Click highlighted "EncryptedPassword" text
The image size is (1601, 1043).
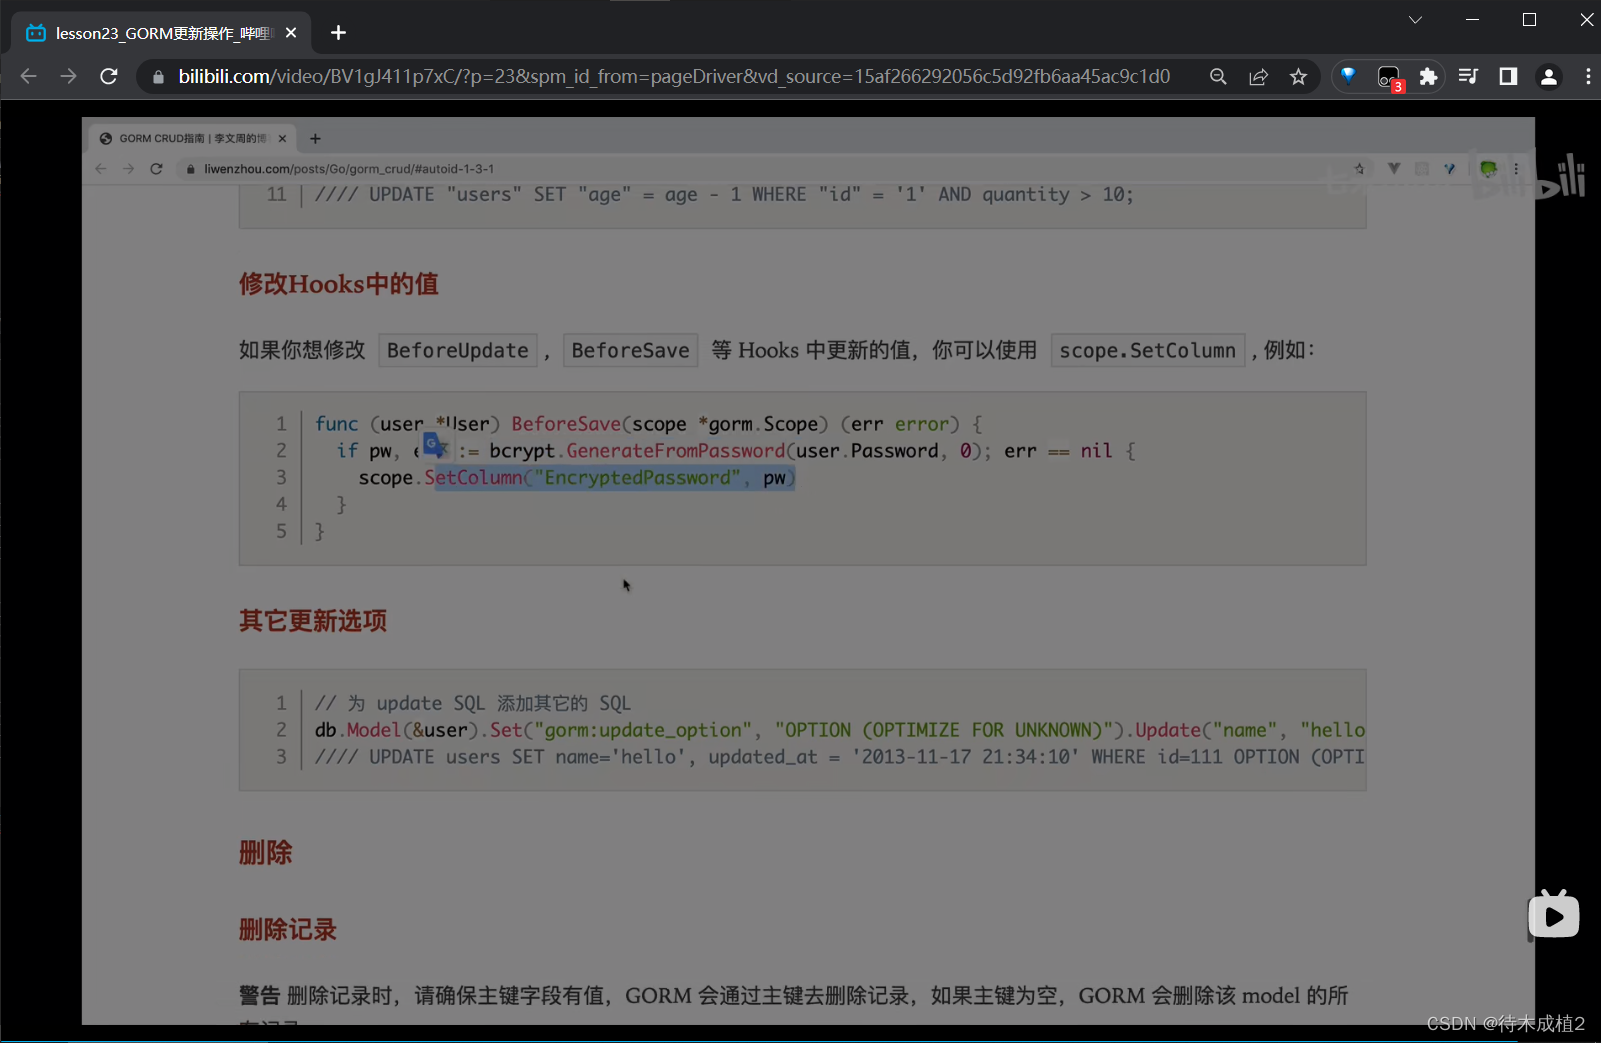tap(638, 477)
